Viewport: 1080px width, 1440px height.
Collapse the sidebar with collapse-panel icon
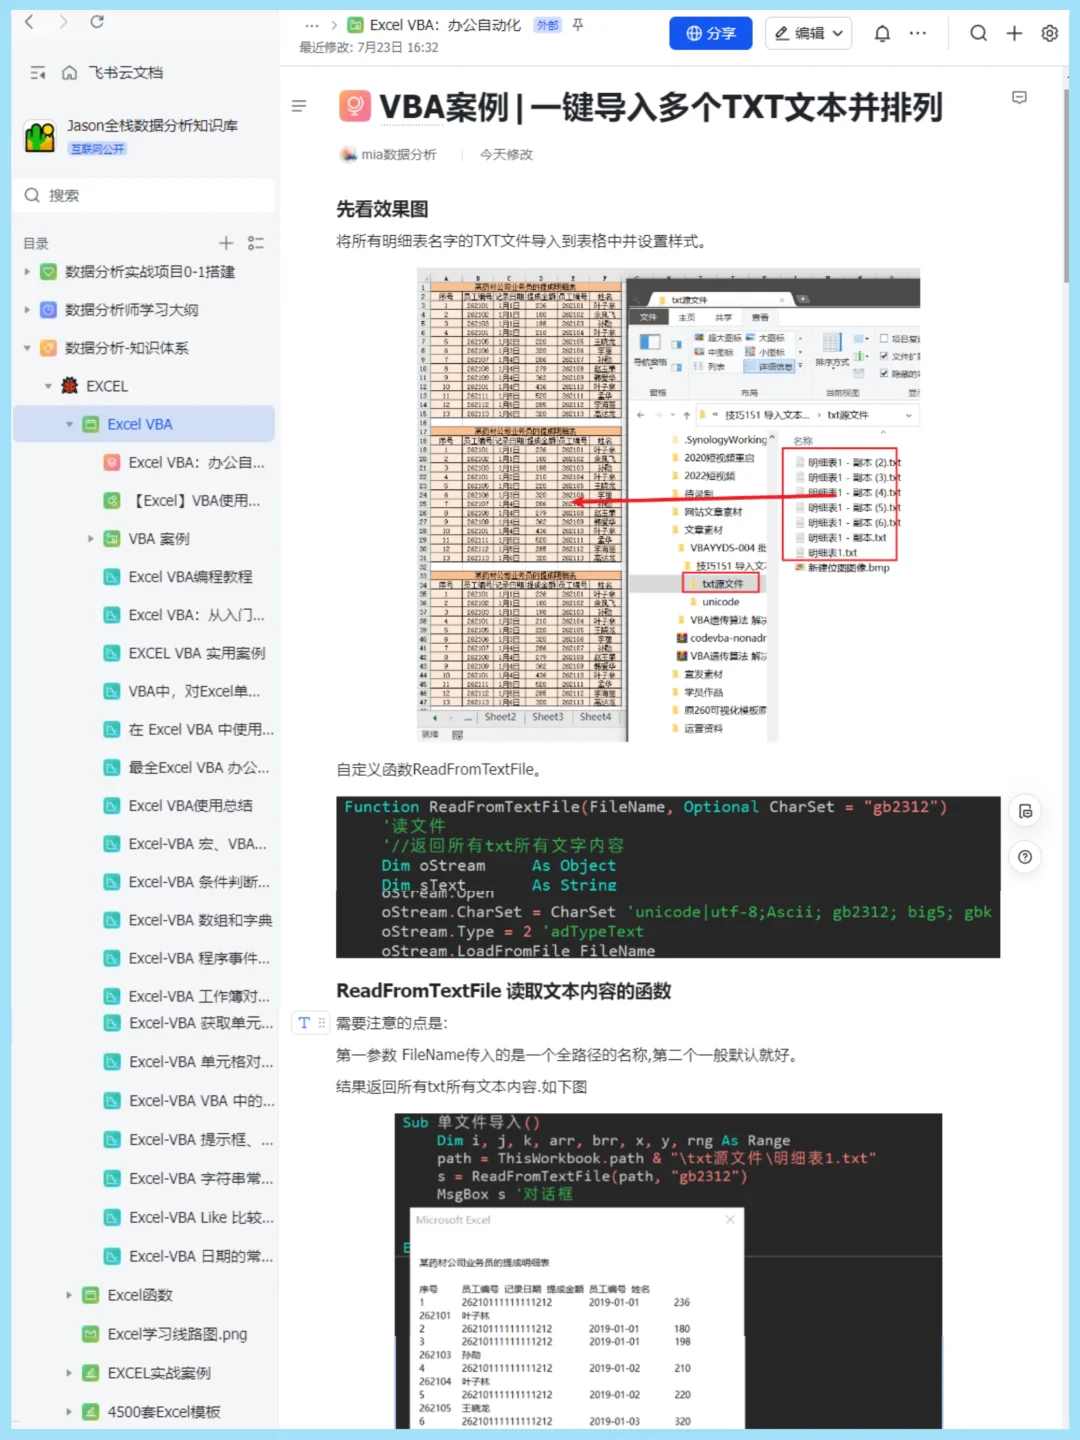[37, 72]
